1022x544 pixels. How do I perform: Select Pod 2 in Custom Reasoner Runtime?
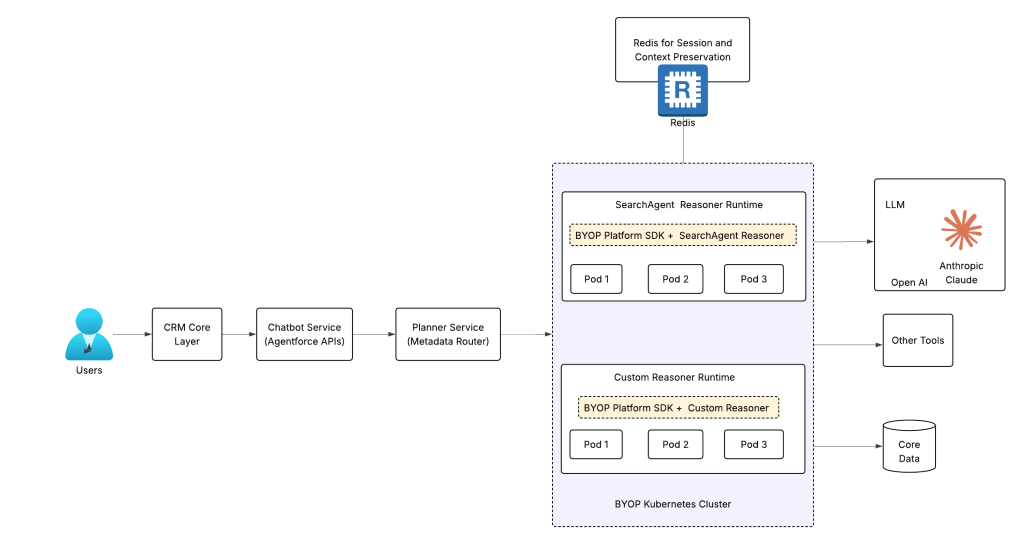[675, 444]
